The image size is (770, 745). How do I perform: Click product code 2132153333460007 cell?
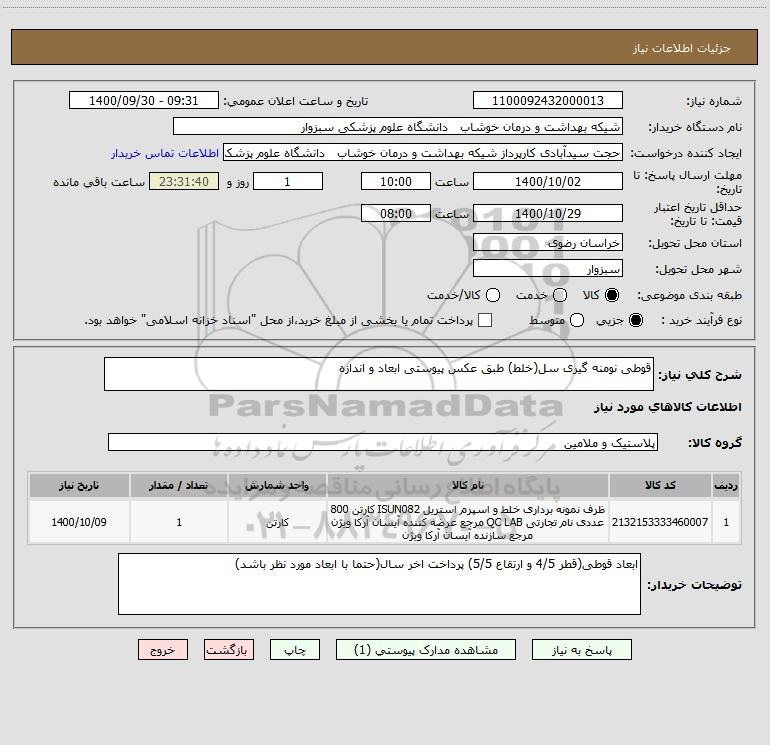coord(660,522)
